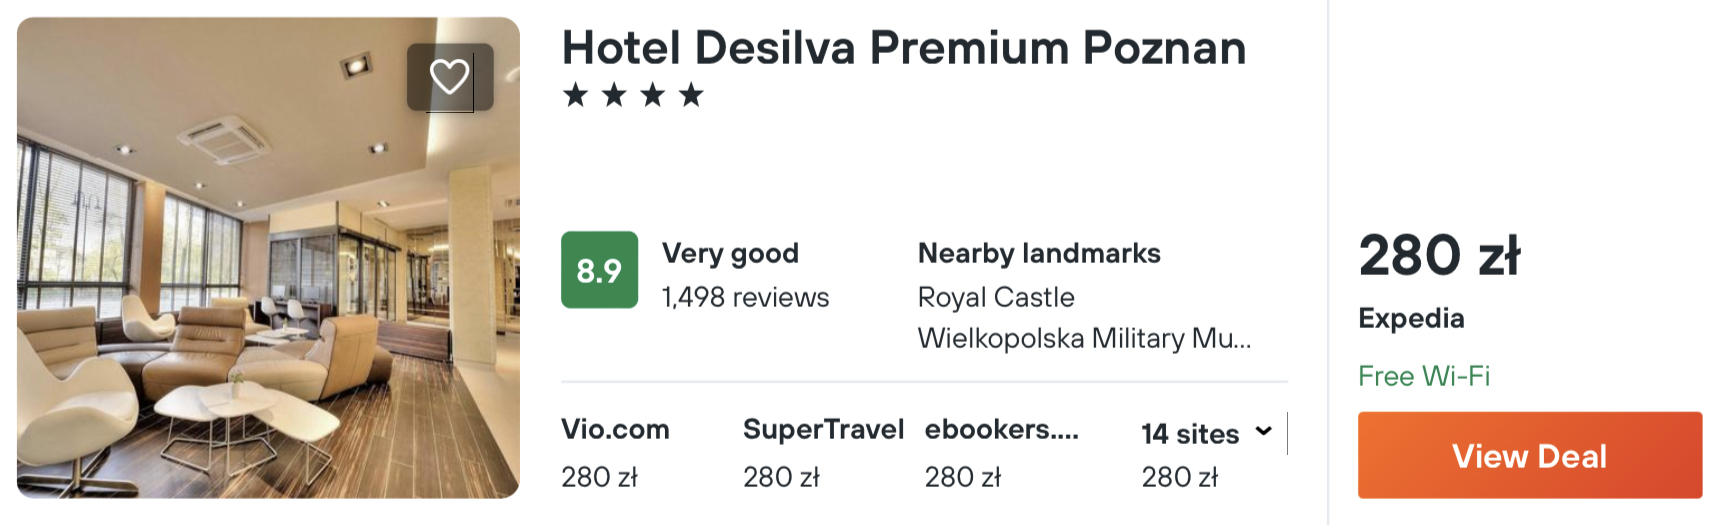Select the Vio.com 280 zł offer
Viewport: 1721px width, 525px height.
(615, 453)
